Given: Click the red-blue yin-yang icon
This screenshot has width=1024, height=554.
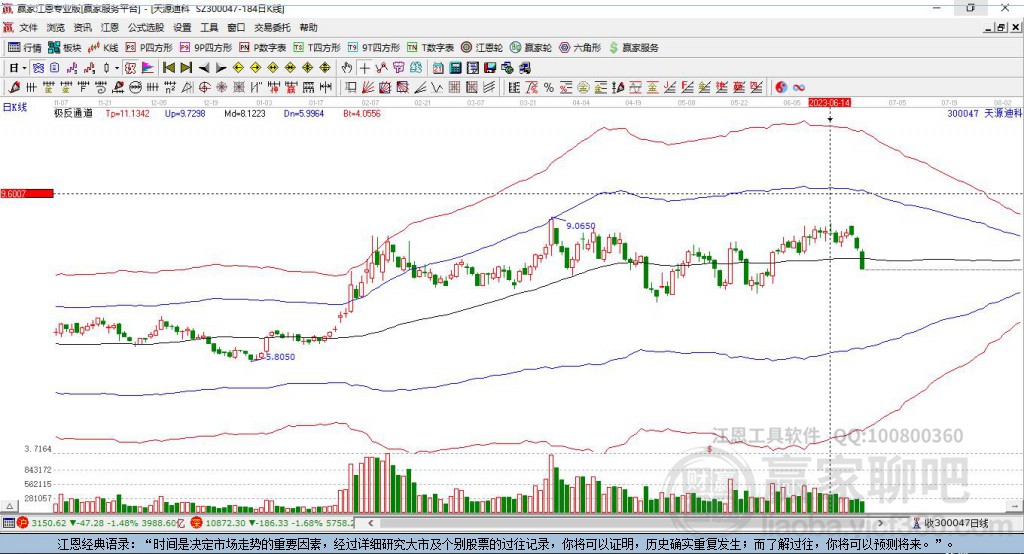Looking at the screenshot, I should 780,87.
